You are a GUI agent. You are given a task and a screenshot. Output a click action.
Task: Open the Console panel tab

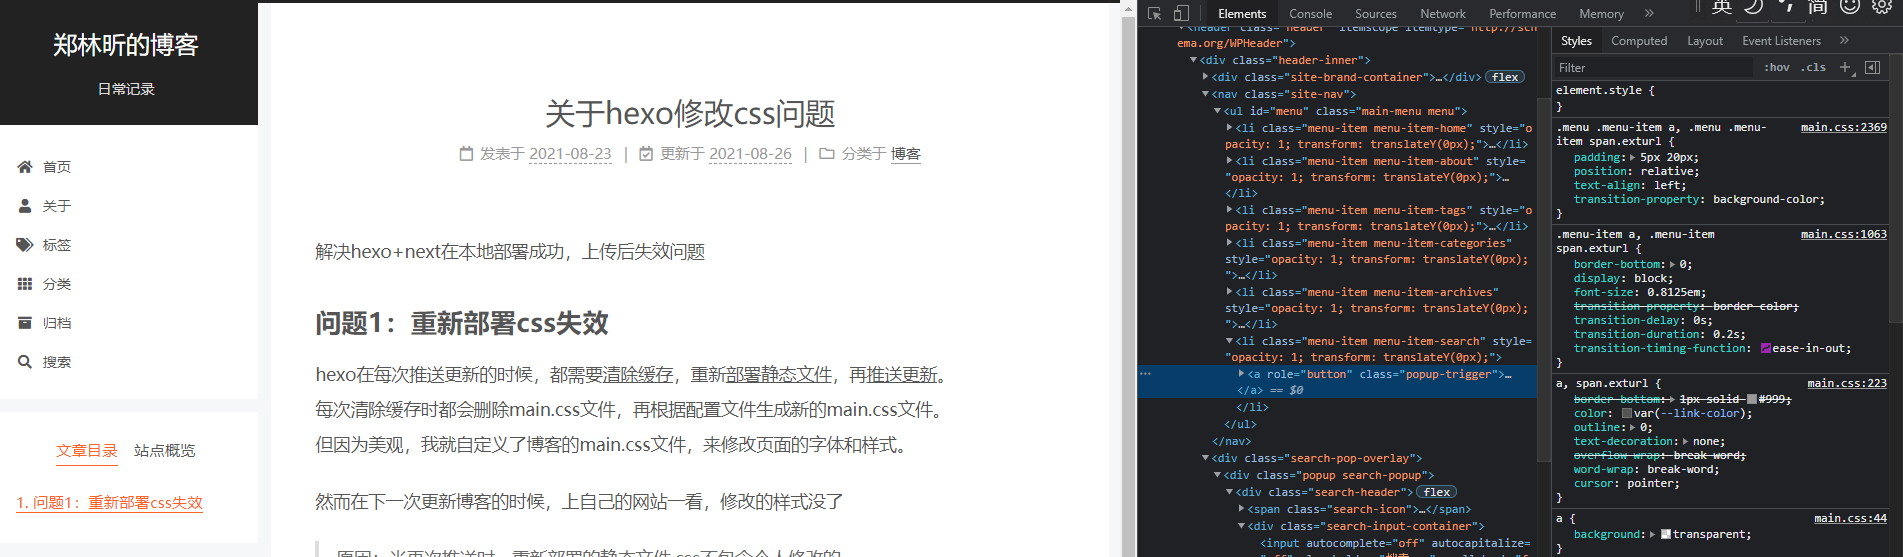point(1310,14)
